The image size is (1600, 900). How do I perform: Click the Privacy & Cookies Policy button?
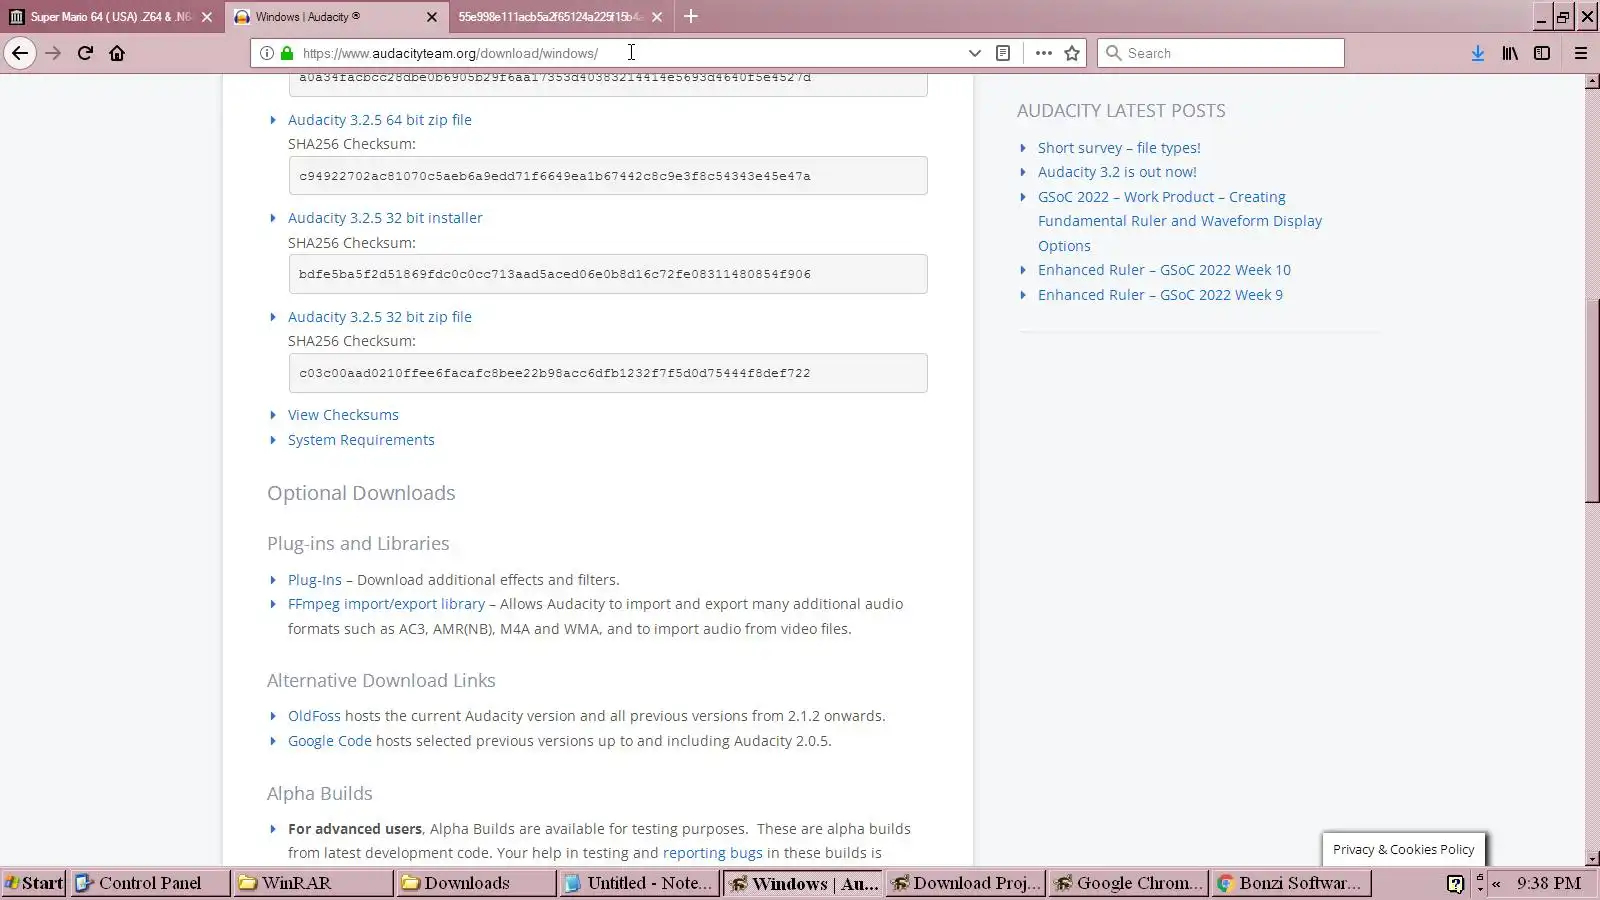click(1404, 849)
